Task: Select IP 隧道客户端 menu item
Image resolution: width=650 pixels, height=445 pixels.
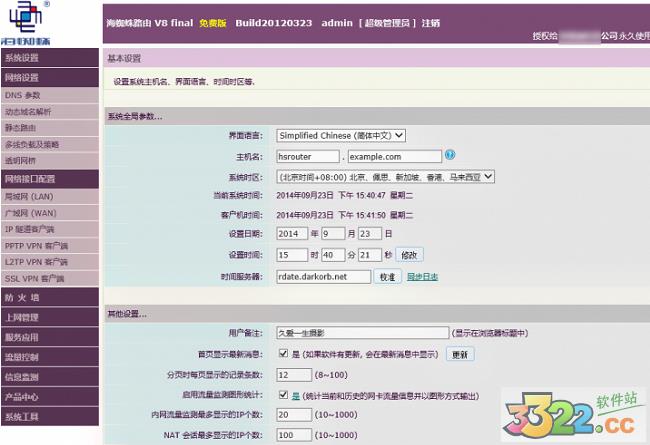Action: 50,229
